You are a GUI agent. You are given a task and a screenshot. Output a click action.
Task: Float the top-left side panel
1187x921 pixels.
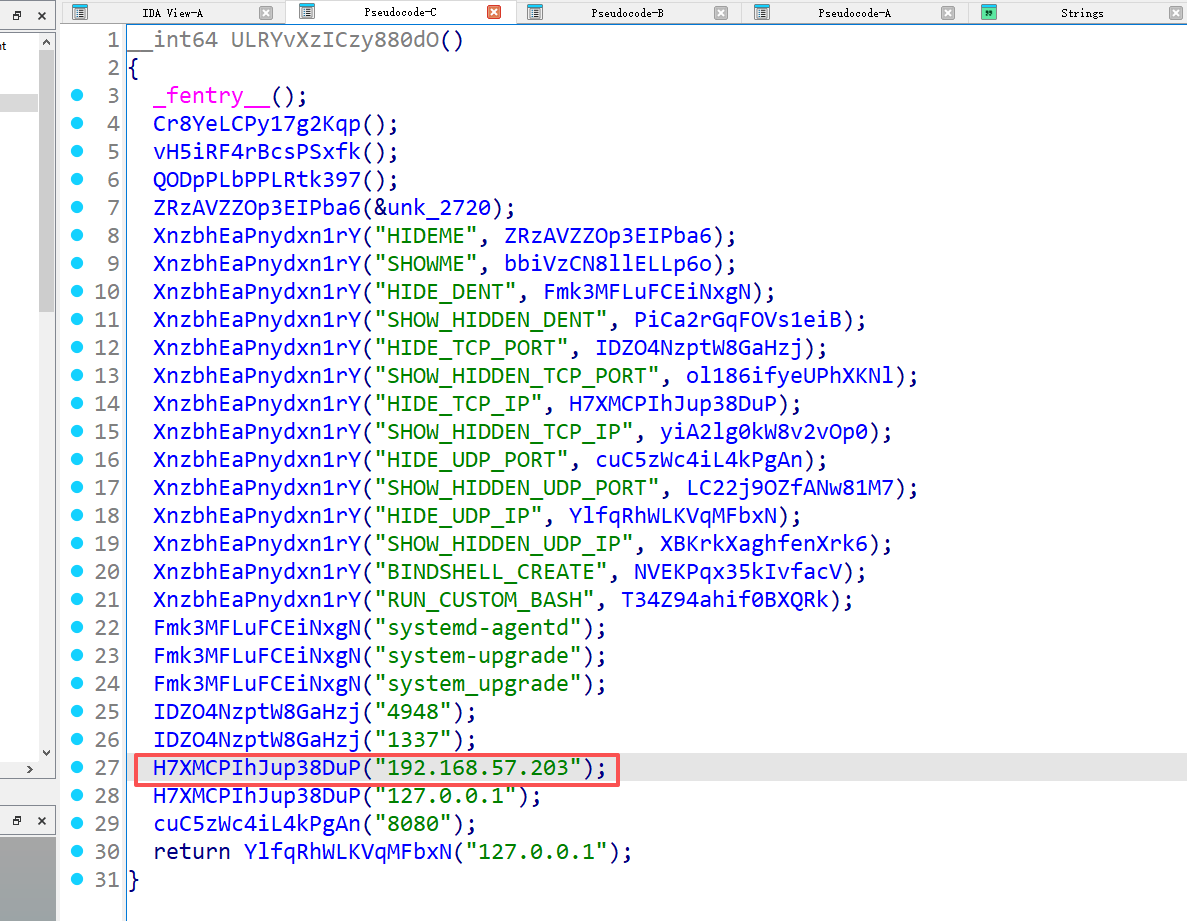[17, 17]
